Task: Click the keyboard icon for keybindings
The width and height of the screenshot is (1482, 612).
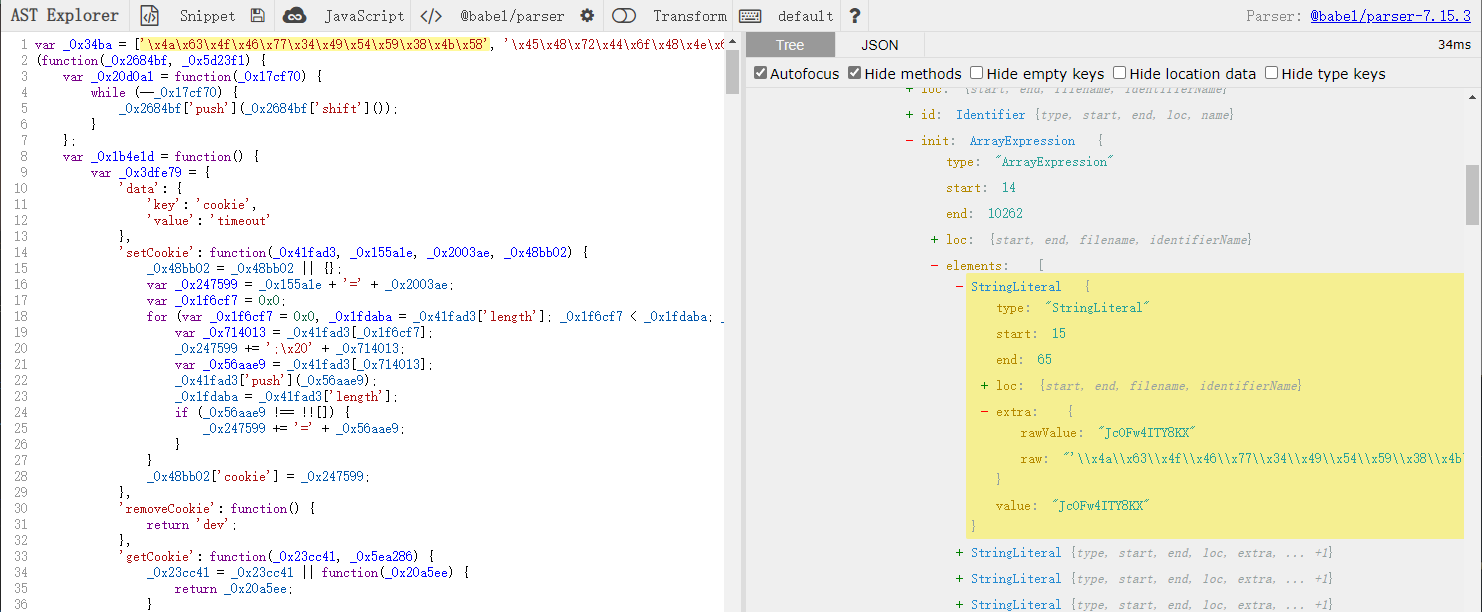Action: tap(750, 16)
